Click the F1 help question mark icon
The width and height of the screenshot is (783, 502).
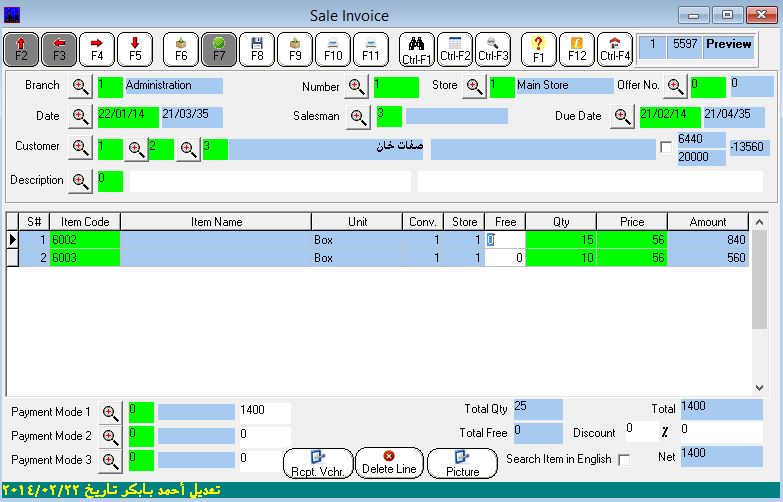coord(539,48)
